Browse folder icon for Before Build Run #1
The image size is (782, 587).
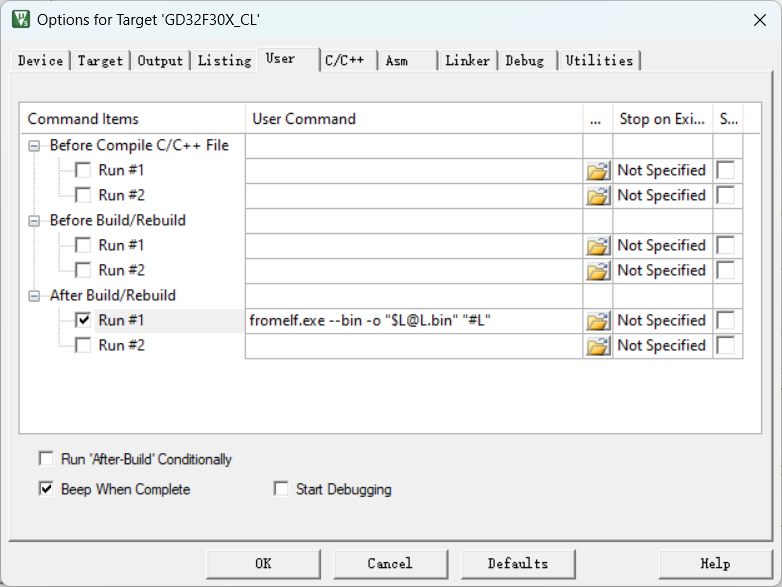[x=598, y=246]
